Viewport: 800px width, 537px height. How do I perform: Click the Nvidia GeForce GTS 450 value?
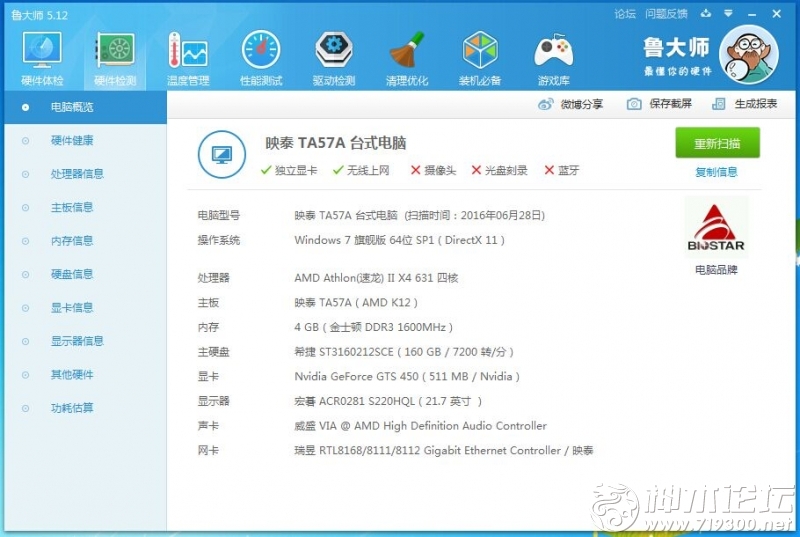click(407, 376)
